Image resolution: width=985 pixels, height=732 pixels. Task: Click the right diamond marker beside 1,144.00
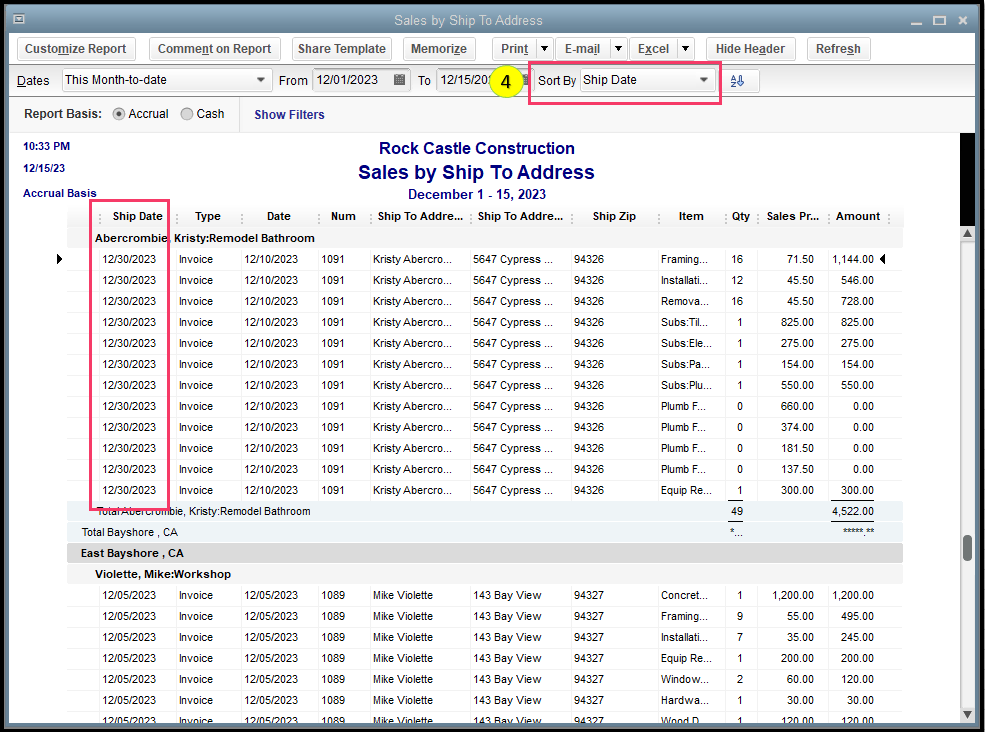click(882, 259)
